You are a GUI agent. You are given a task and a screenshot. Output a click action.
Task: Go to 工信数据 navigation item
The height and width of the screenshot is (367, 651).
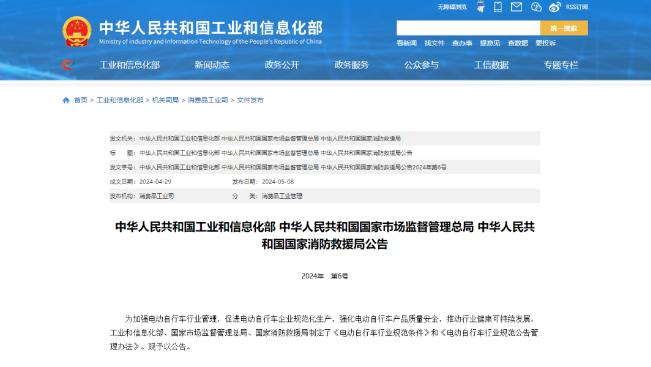click(492, 65)
